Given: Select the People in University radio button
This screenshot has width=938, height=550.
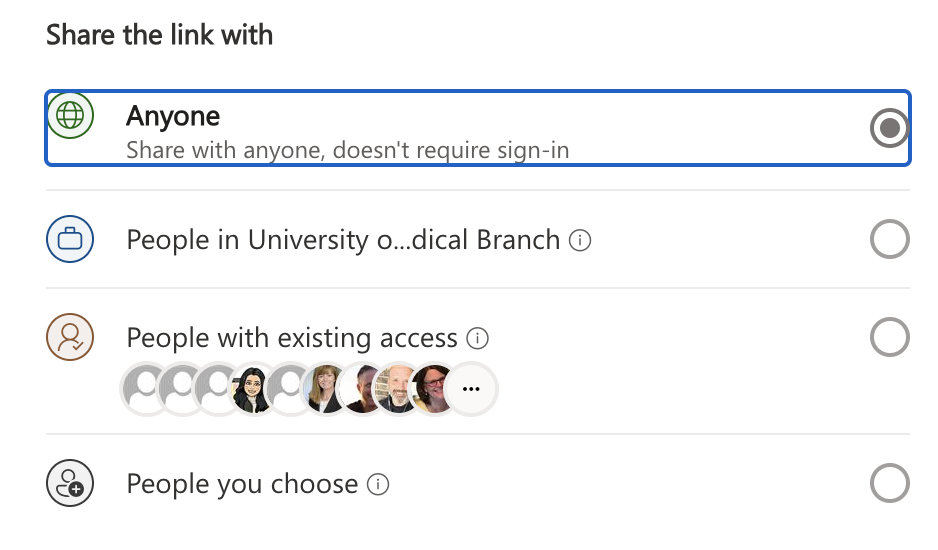Looking at the screenshot, I should point(889,240).
